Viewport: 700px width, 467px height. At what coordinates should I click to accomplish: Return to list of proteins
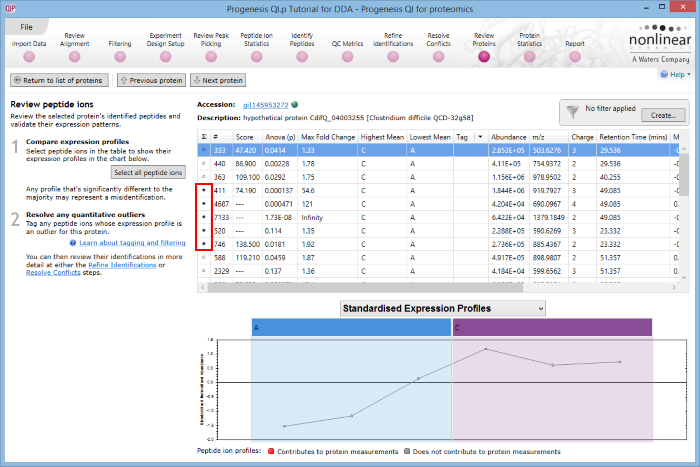click(x=59, y=80)
